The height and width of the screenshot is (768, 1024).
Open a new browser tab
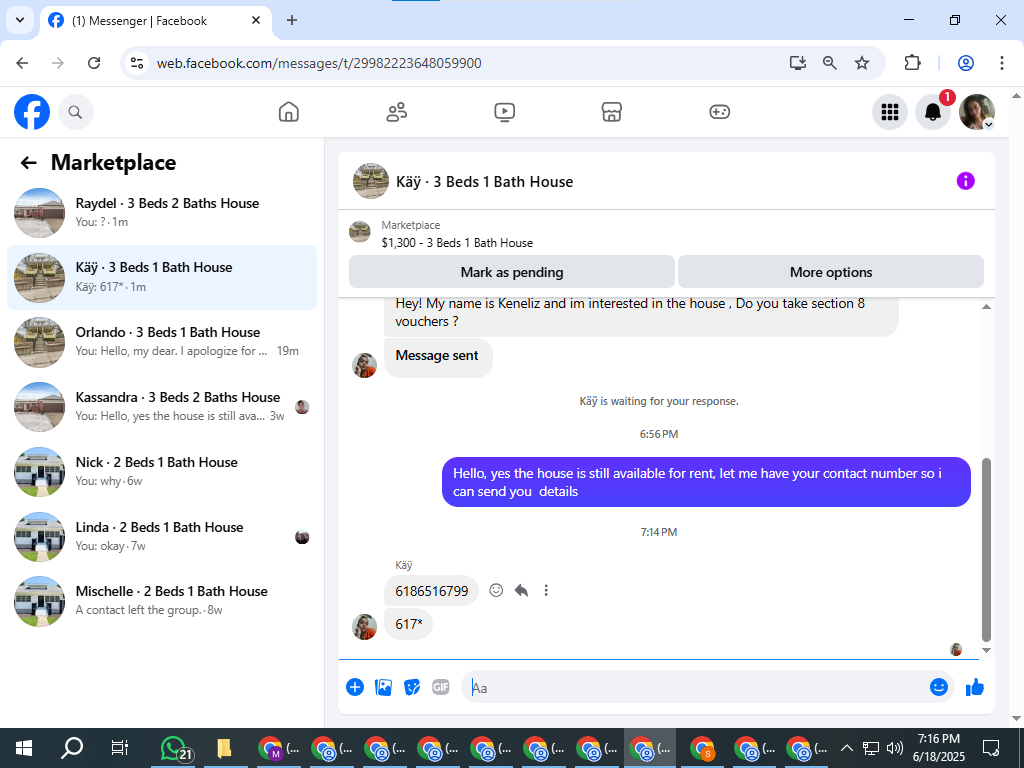[x=292, y=20]
